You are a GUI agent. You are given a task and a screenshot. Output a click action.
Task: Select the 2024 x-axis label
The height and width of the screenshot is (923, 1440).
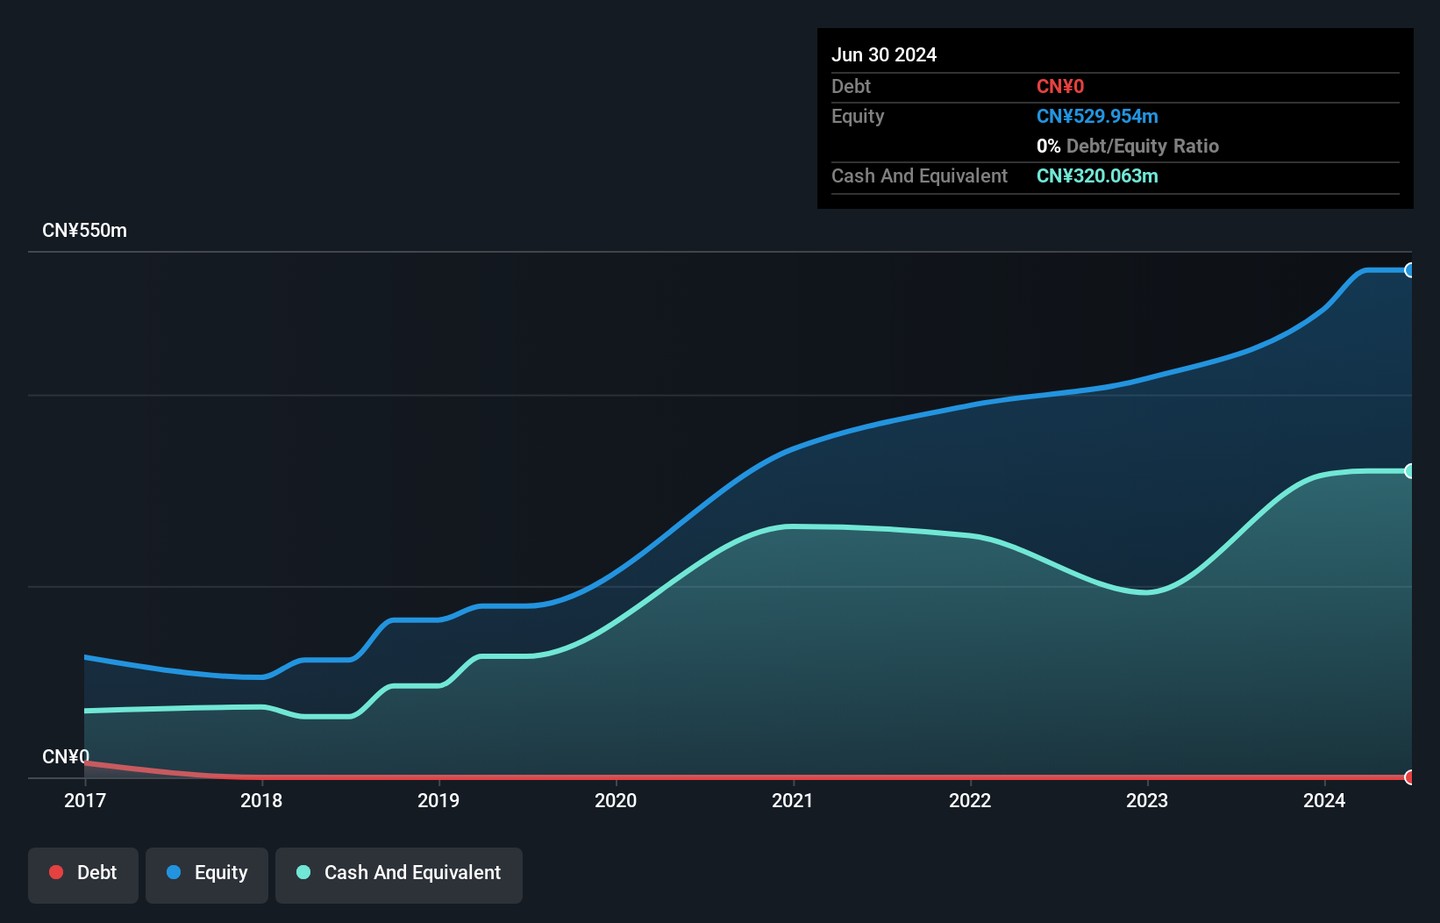[x=1324, y=800]
